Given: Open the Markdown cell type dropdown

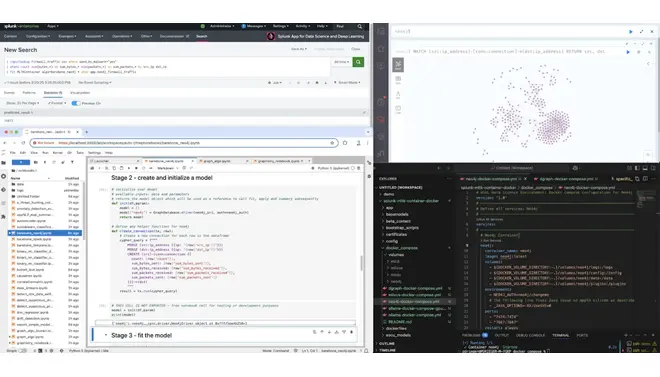Looking at the screenshot, I should [167, 168].
